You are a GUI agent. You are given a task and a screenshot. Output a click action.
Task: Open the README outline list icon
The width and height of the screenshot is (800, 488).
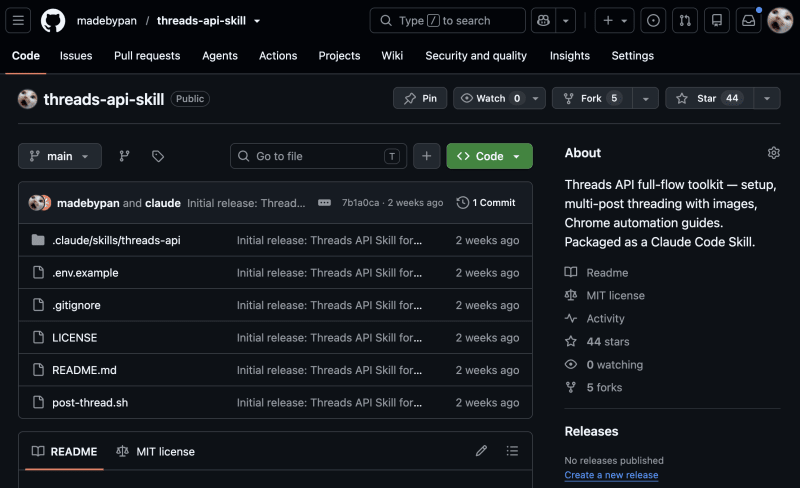point(512,451)
